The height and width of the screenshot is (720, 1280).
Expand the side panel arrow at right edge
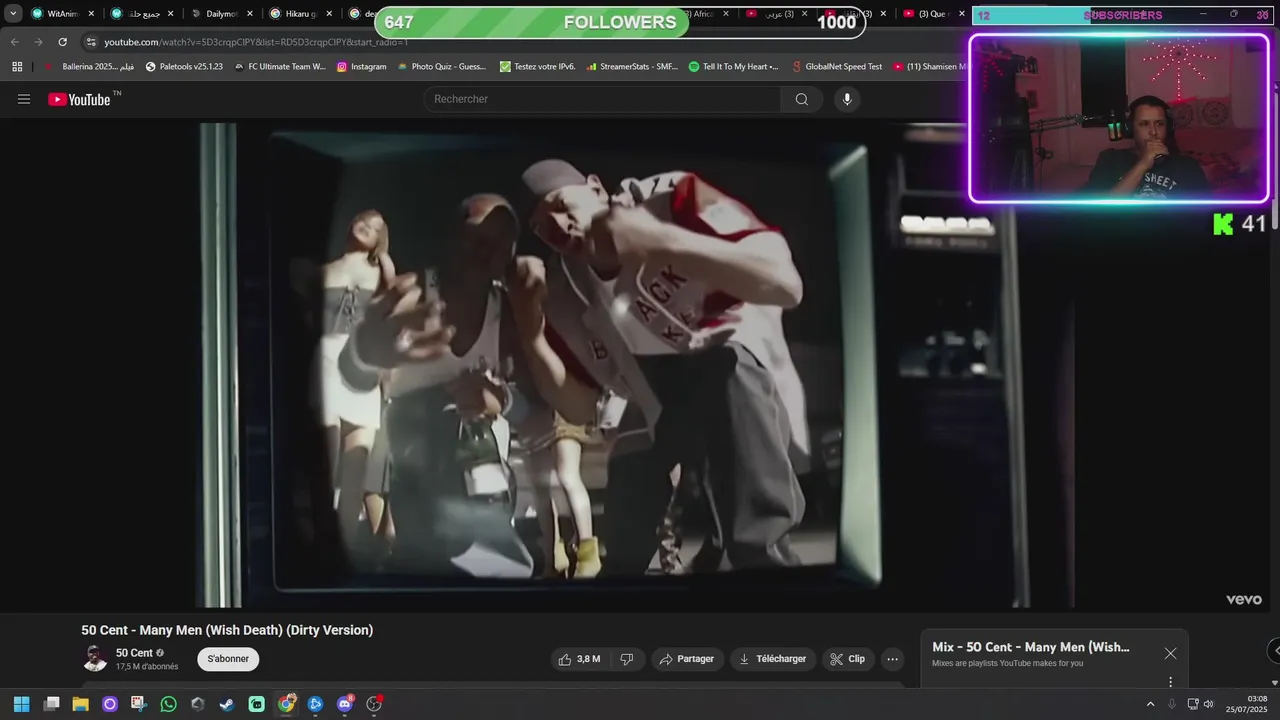pos(1275,651)
